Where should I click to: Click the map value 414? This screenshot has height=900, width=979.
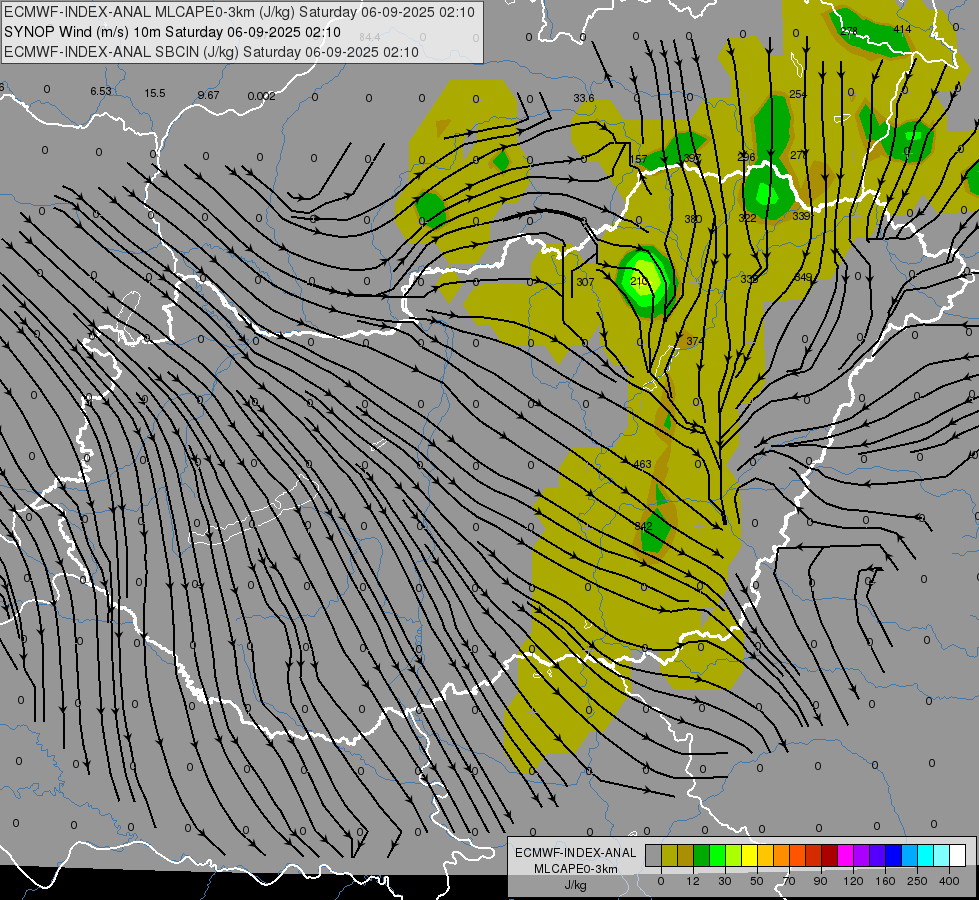point(902,29)
